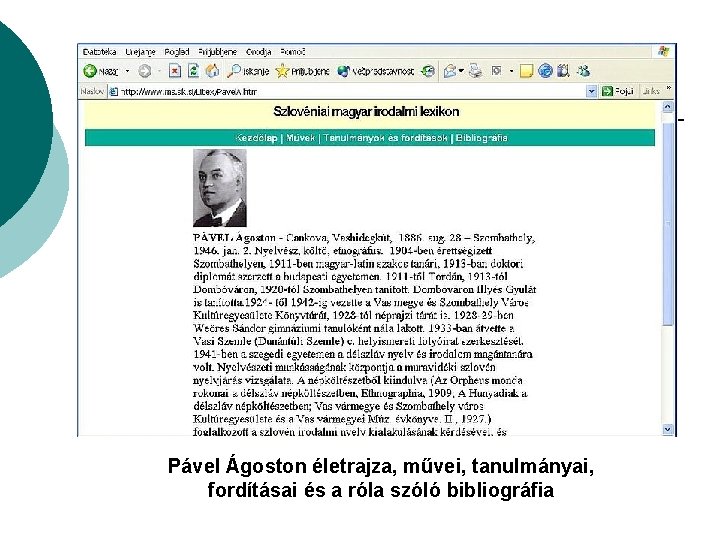Open the Iskanje search button
This screenshot has width=720, height=540.
248,71
